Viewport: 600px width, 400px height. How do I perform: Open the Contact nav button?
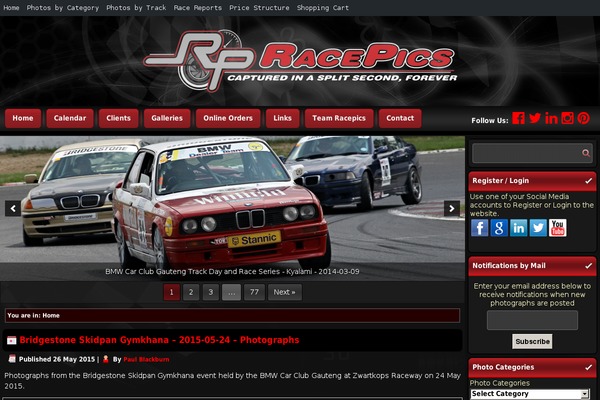click(x=400, y=118)
